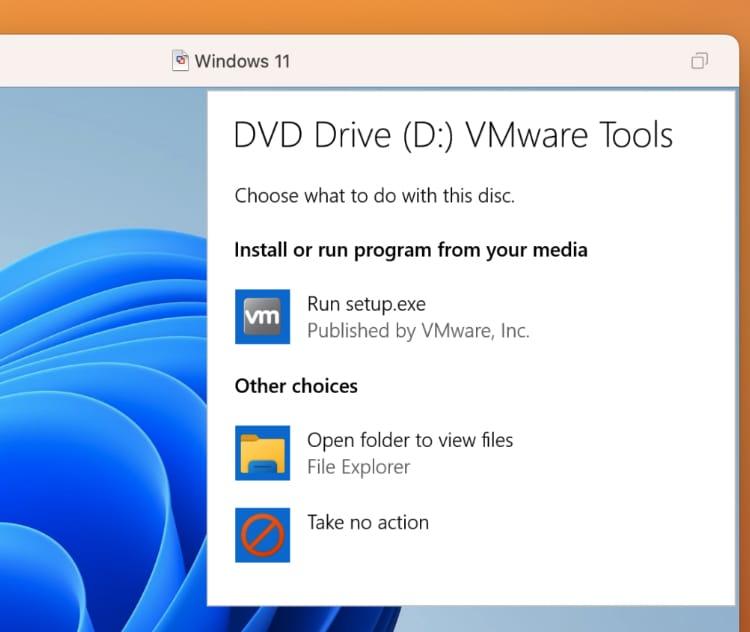The image size is (750, 632).
Task: Choose 'Run setup.exe' option
Action: [x=366, y=304]
